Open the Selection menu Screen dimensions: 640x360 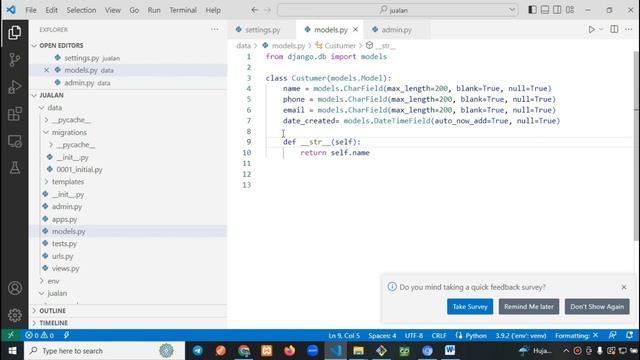(x=81, y=10)
